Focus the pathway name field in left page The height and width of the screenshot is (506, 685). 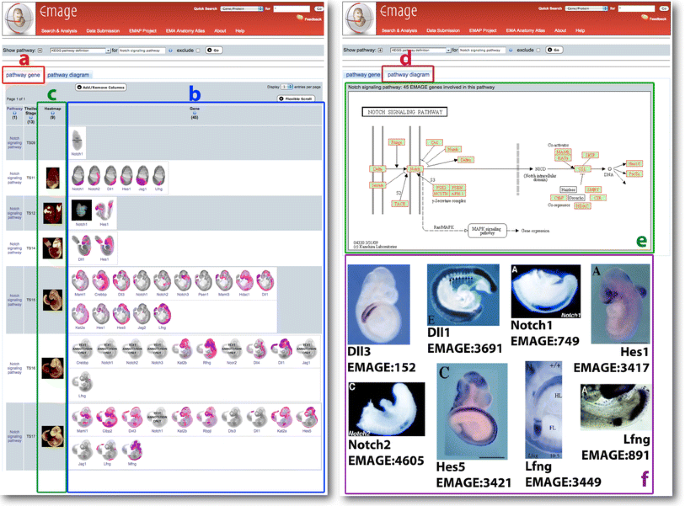coord(142,51)
